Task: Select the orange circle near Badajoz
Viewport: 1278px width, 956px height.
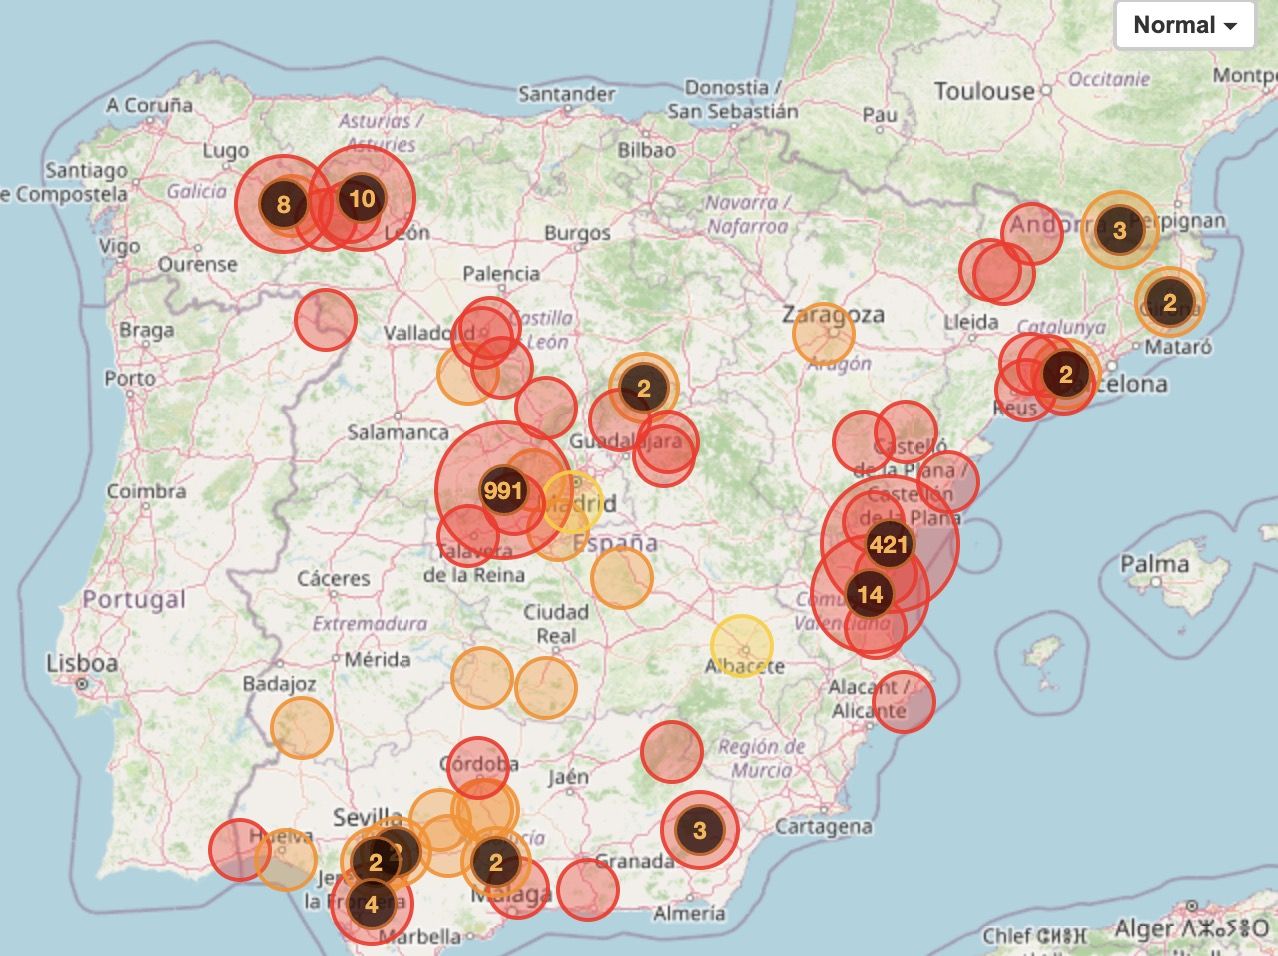Action: (x=301, y=728)
